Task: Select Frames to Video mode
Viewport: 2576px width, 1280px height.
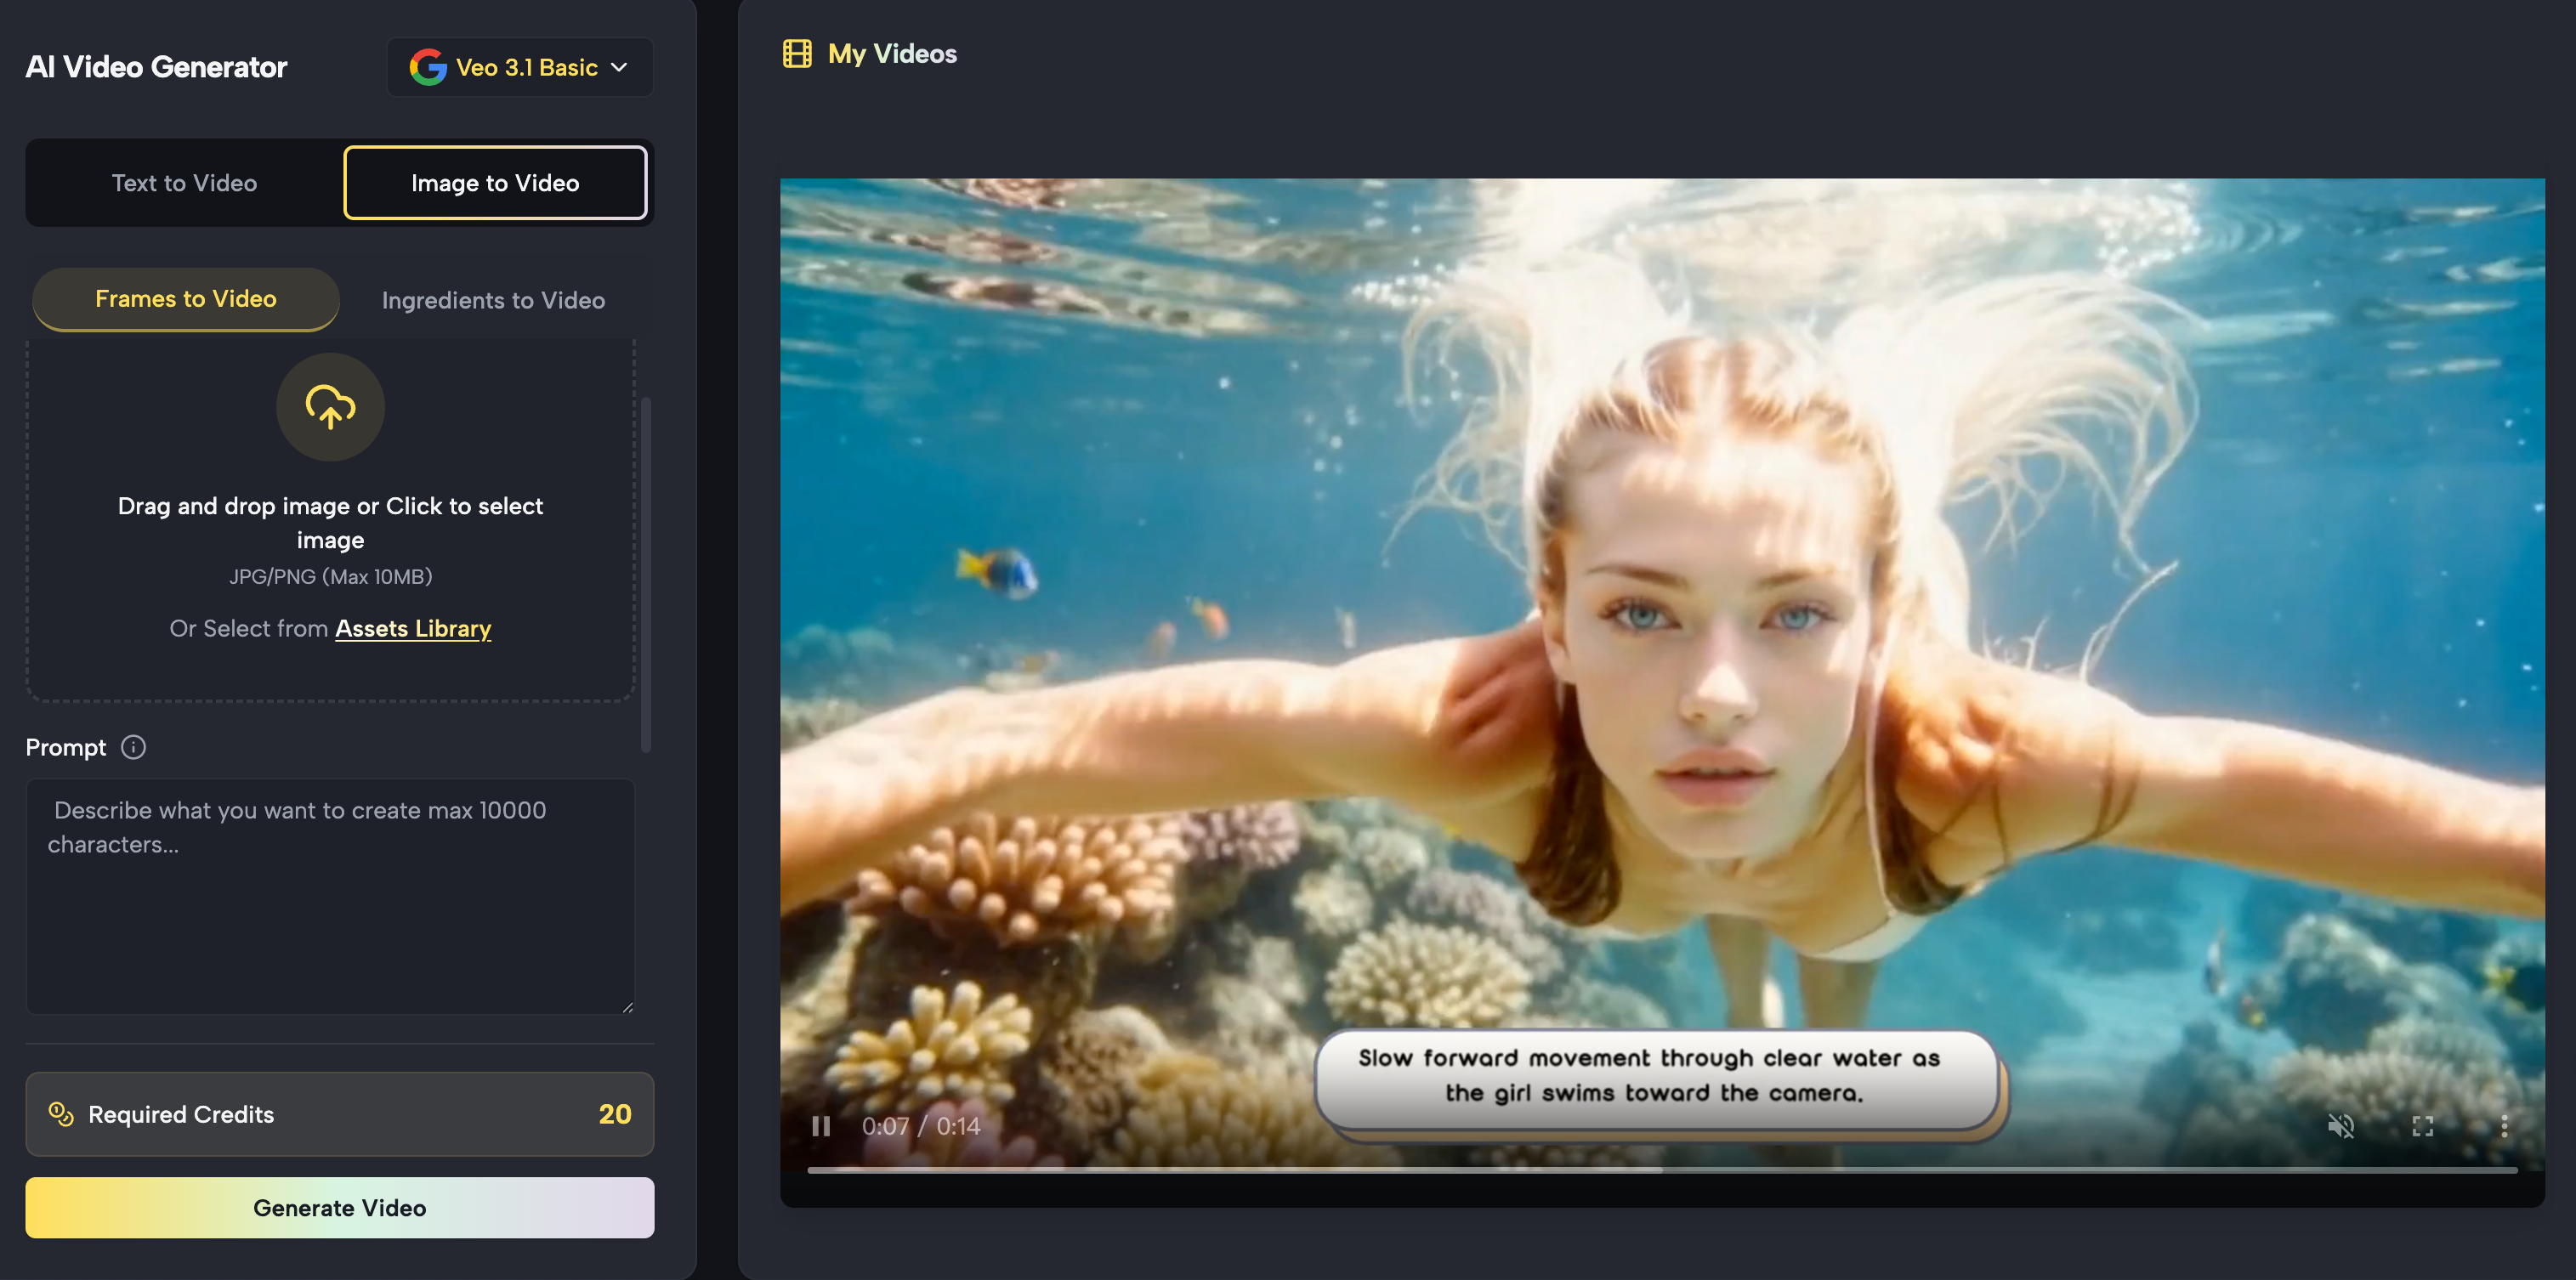Action: click(x=186, y=299)
